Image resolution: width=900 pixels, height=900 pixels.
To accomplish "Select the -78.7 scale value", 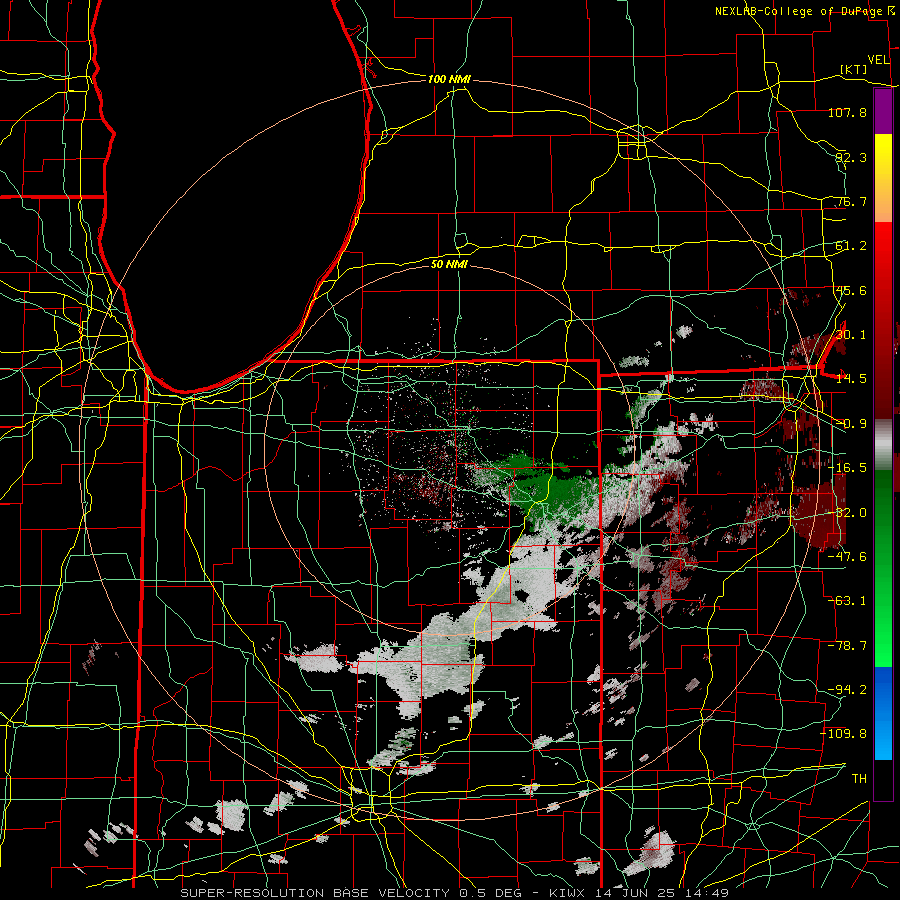I will coord(847,646).
